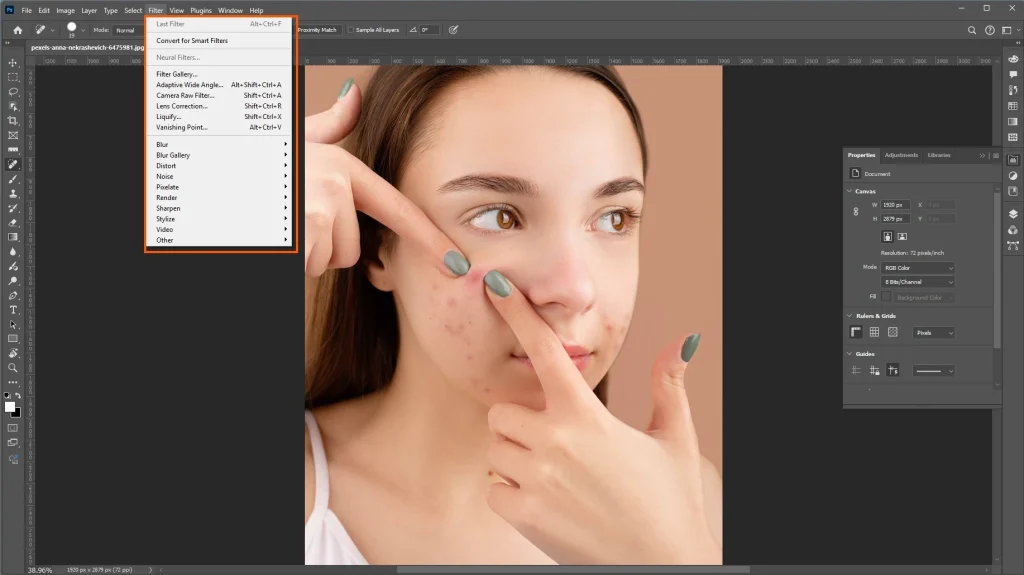Image resolution: width=1024 pixels, height=575 pixels.
Task: Select the Pen tool
Action: click(x=12, y=295)
